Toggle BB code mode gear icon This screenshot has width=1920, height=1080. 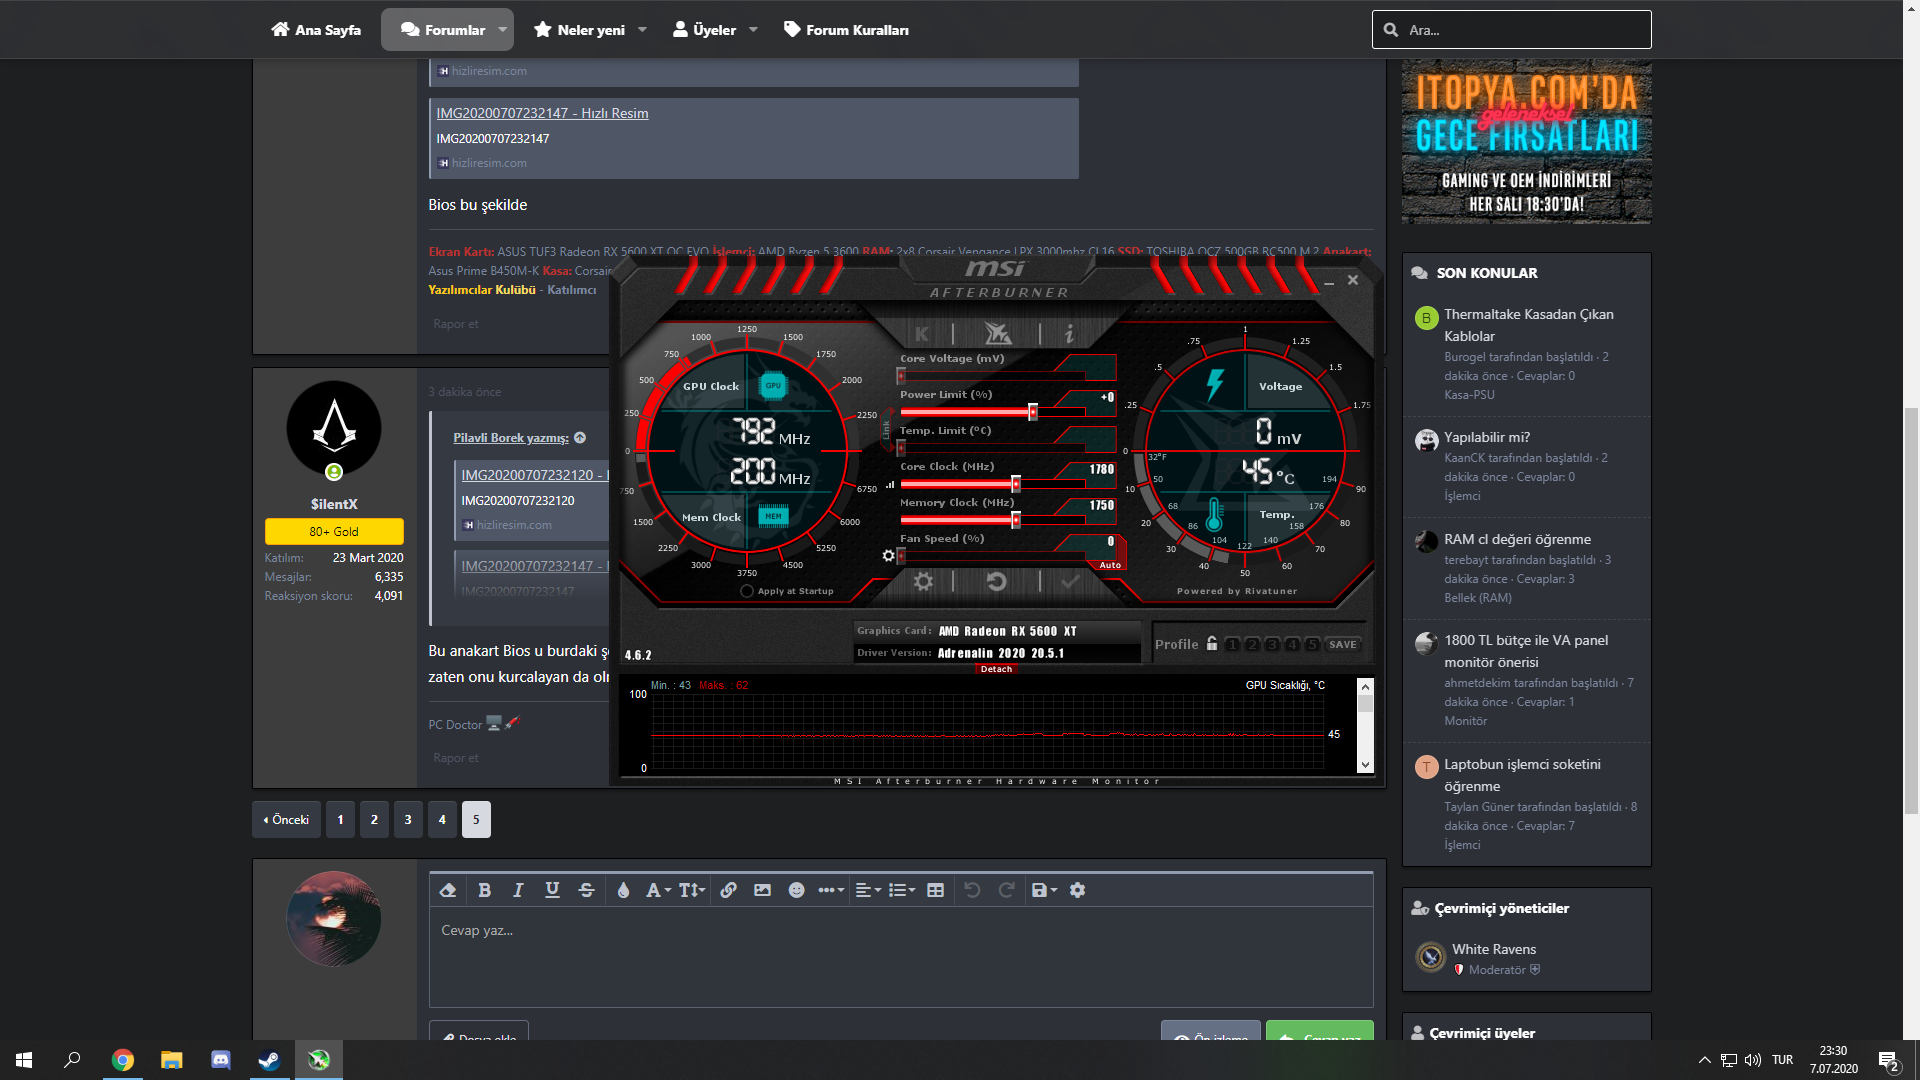1077,890
